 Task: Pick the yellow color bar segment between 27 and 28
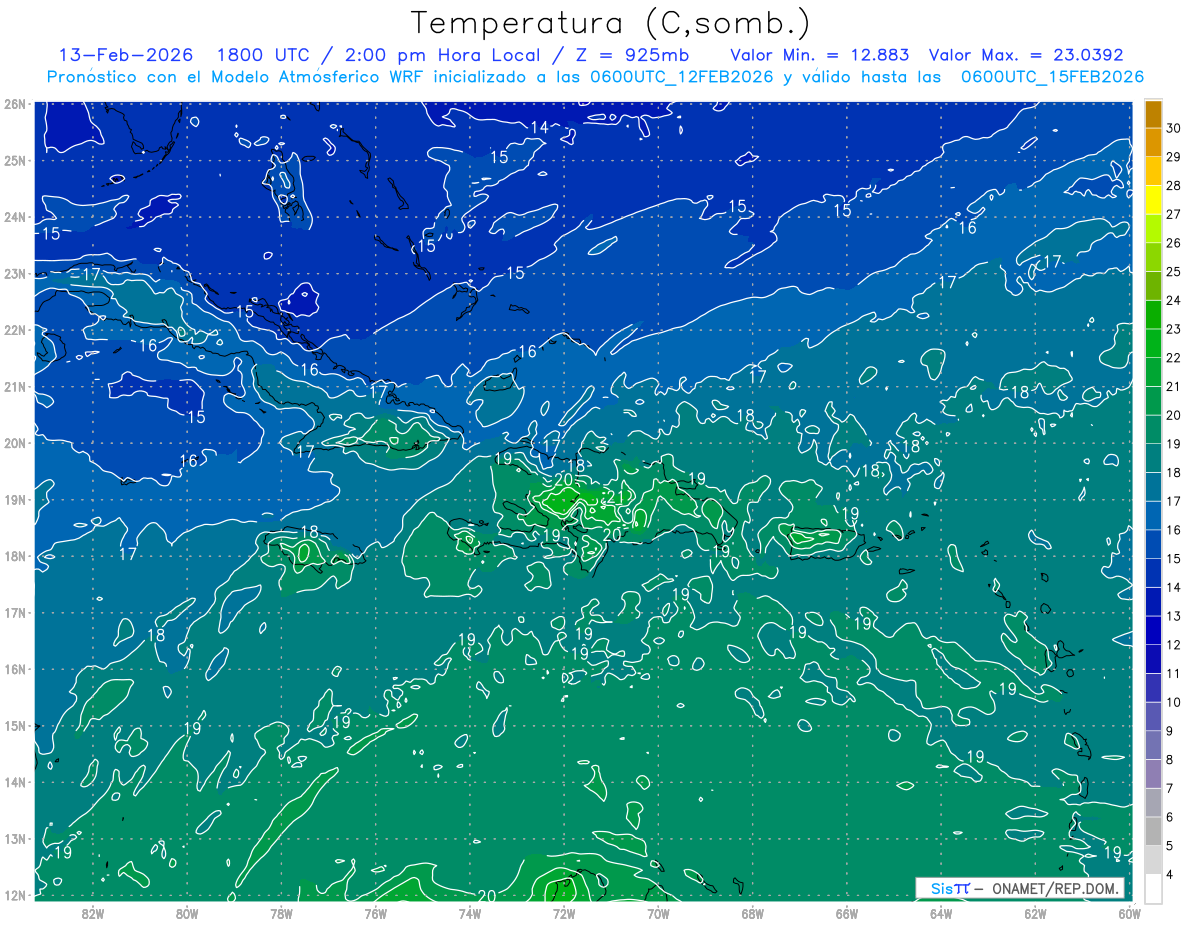(1153, 200)
